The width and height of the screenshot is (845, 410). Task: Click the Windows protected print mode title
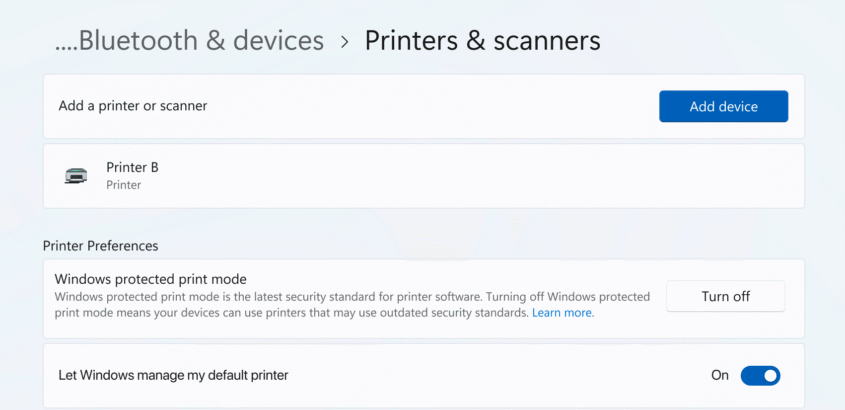150,279
